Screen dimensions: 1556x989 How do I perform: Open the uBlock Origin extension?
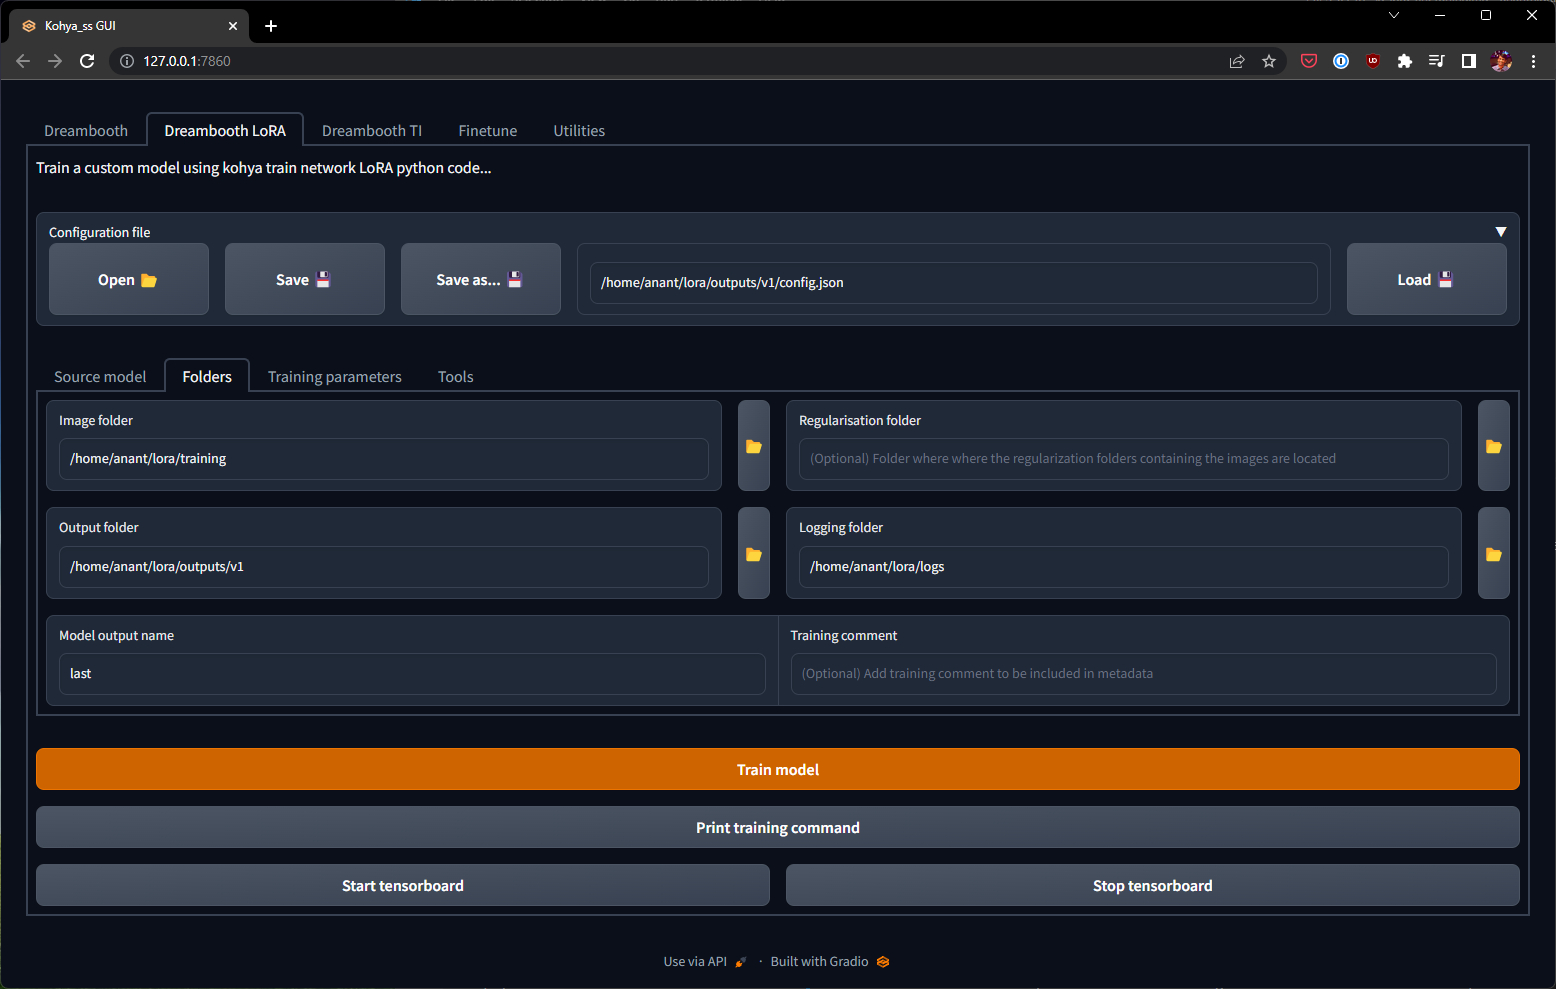pos(1373,61)
